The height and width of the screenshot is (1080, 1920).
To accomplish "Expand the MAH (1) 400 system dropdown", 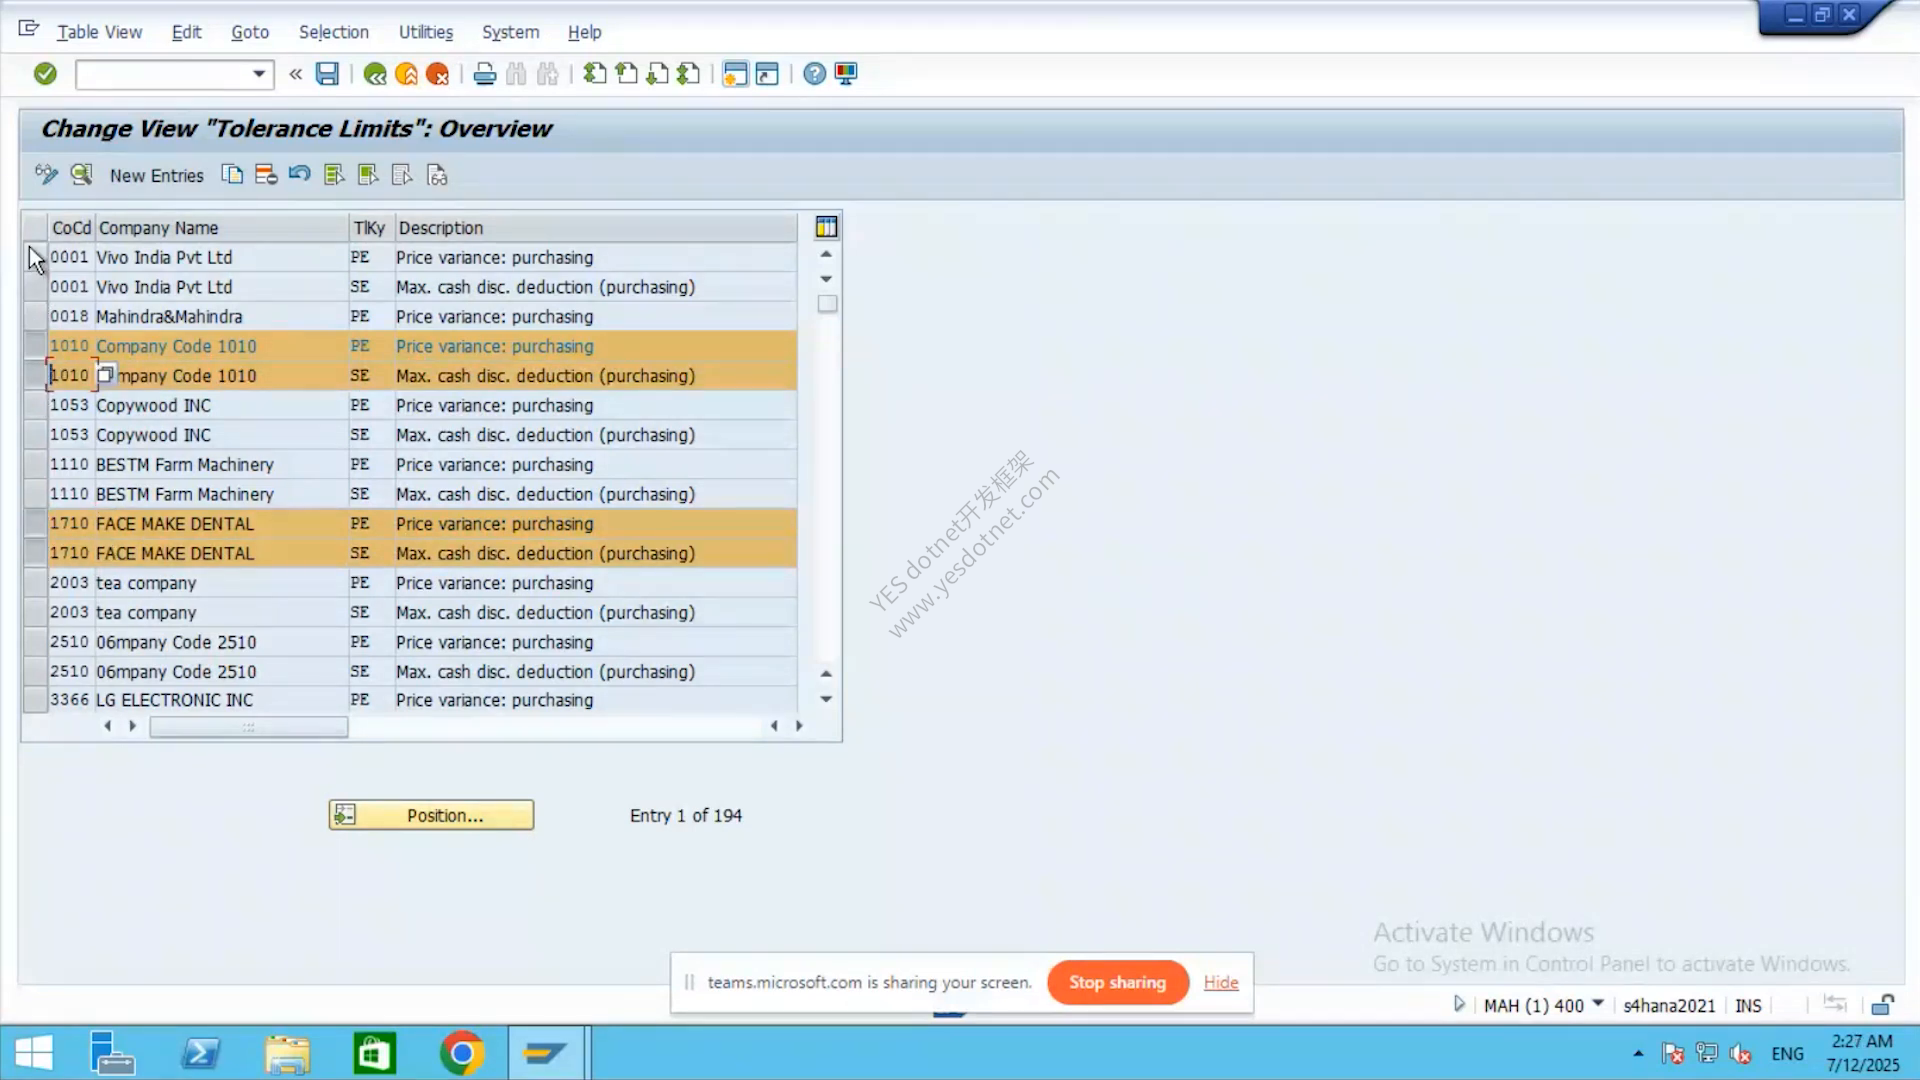I will [1598, 1003].
